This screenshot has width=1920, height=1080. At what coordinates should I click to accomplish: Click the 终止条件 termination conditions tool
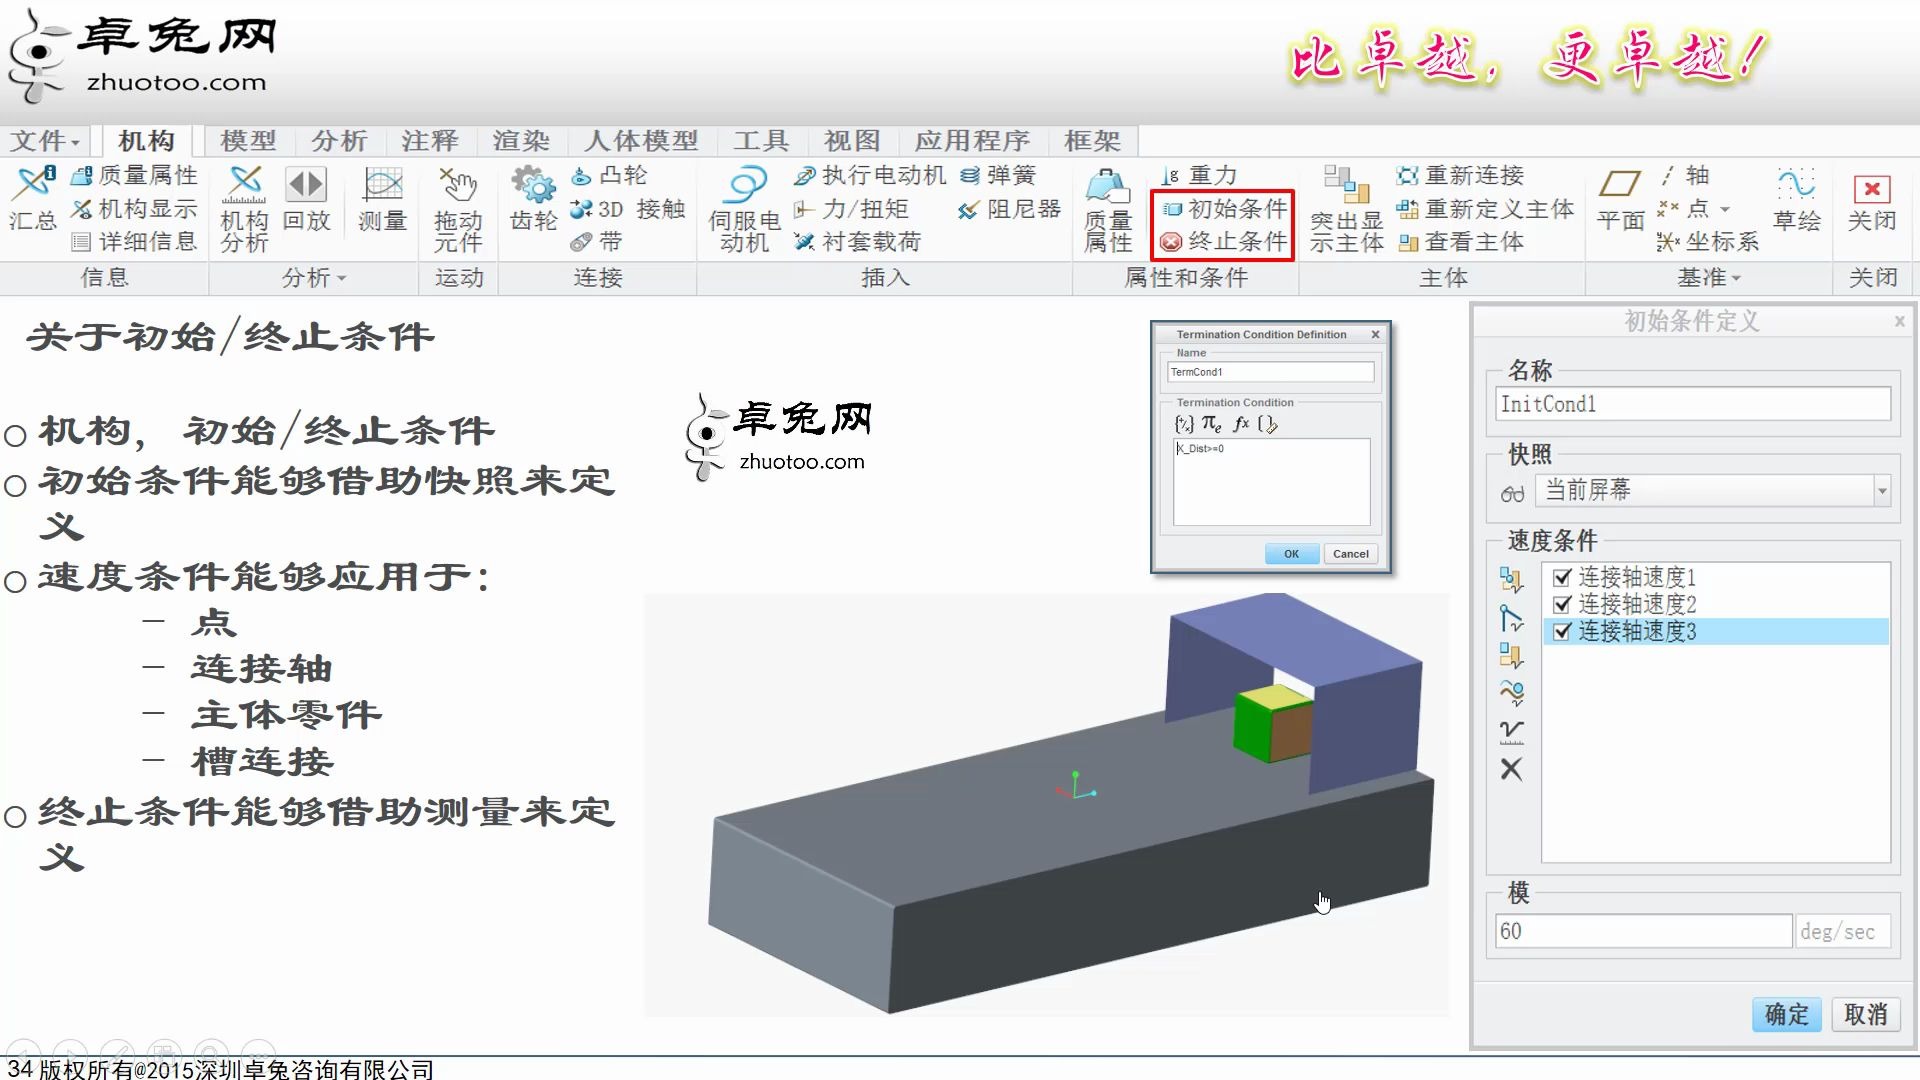point(1224,241)
